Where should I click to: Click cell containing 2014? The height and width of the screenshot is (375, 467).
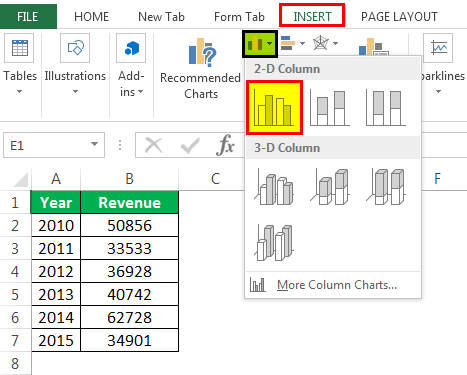(x=56, y=317)
